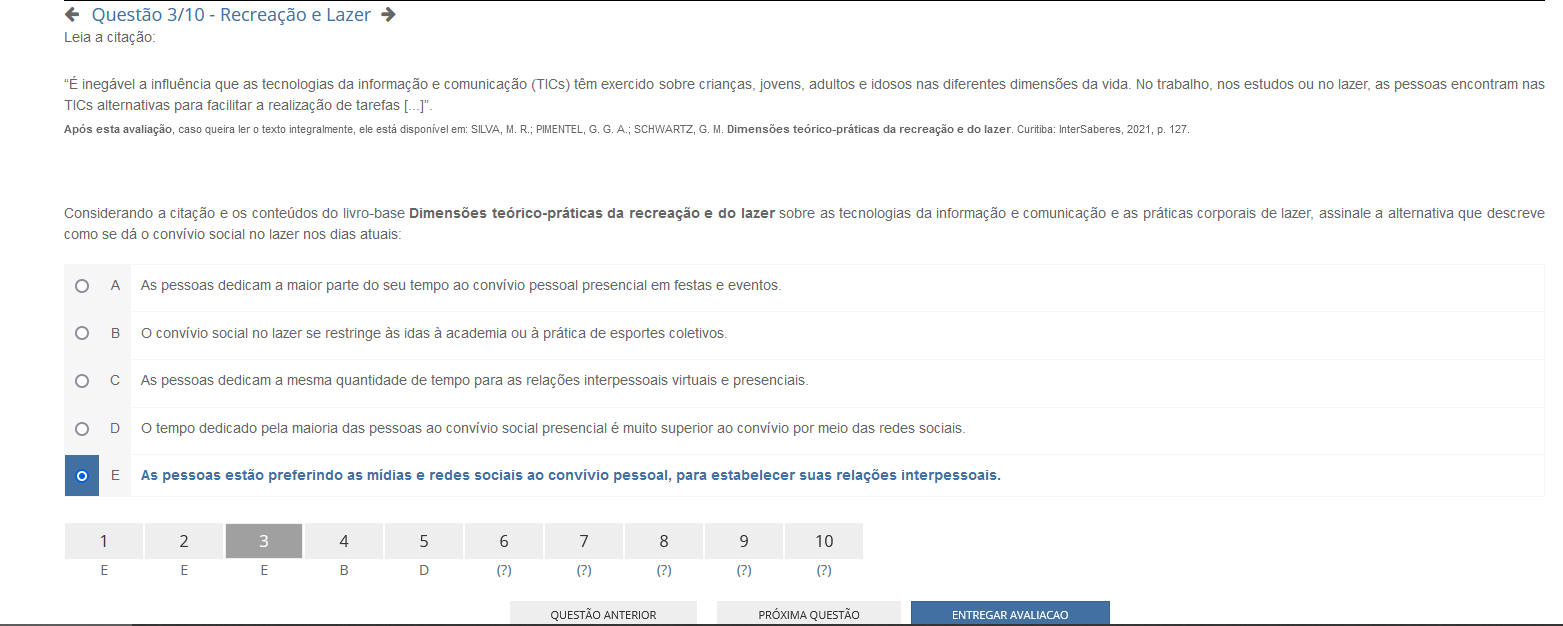This screenshot has width=1563, height=626.
Task: Choose radio option D
Action: tap(82, 429)
